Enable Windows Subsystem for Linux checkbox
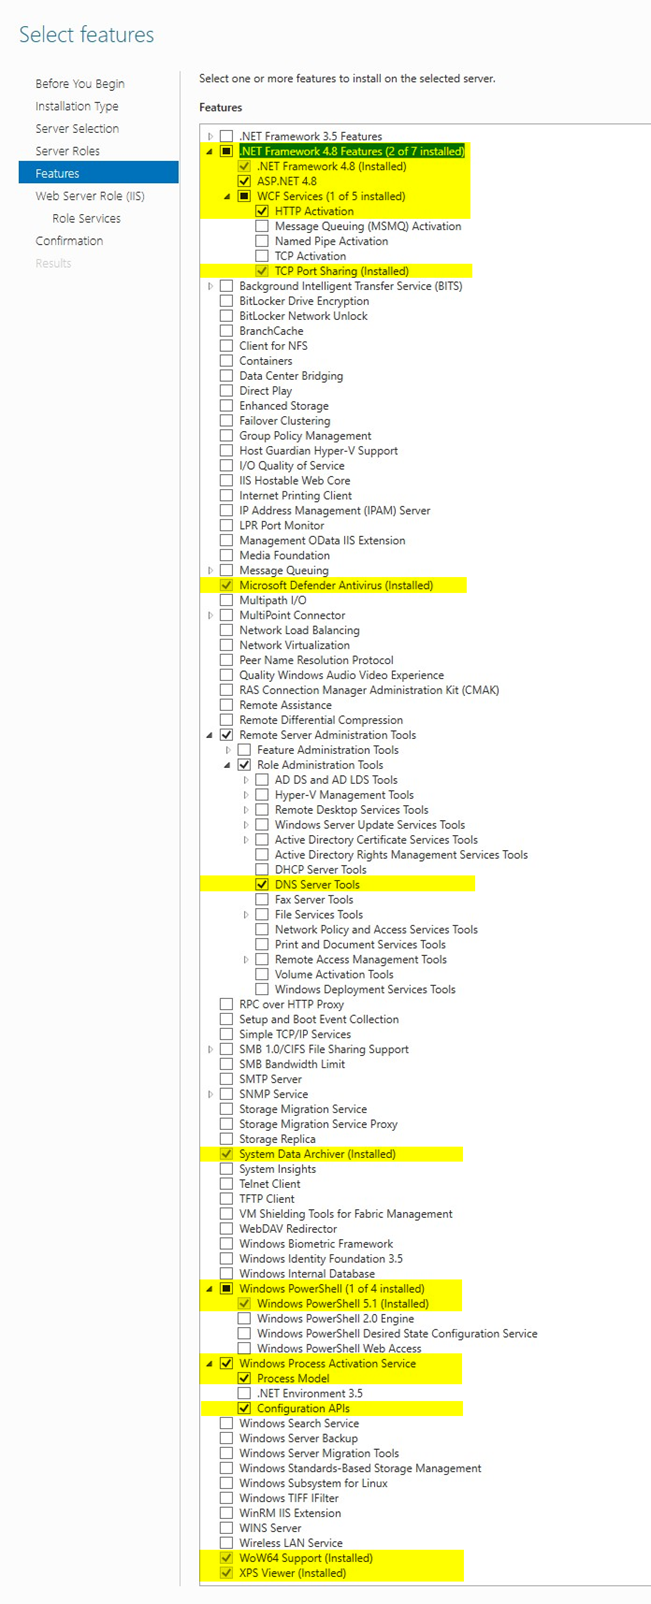The height and width of the screenshot is (1604, 651). click(x=227, y=1483)
